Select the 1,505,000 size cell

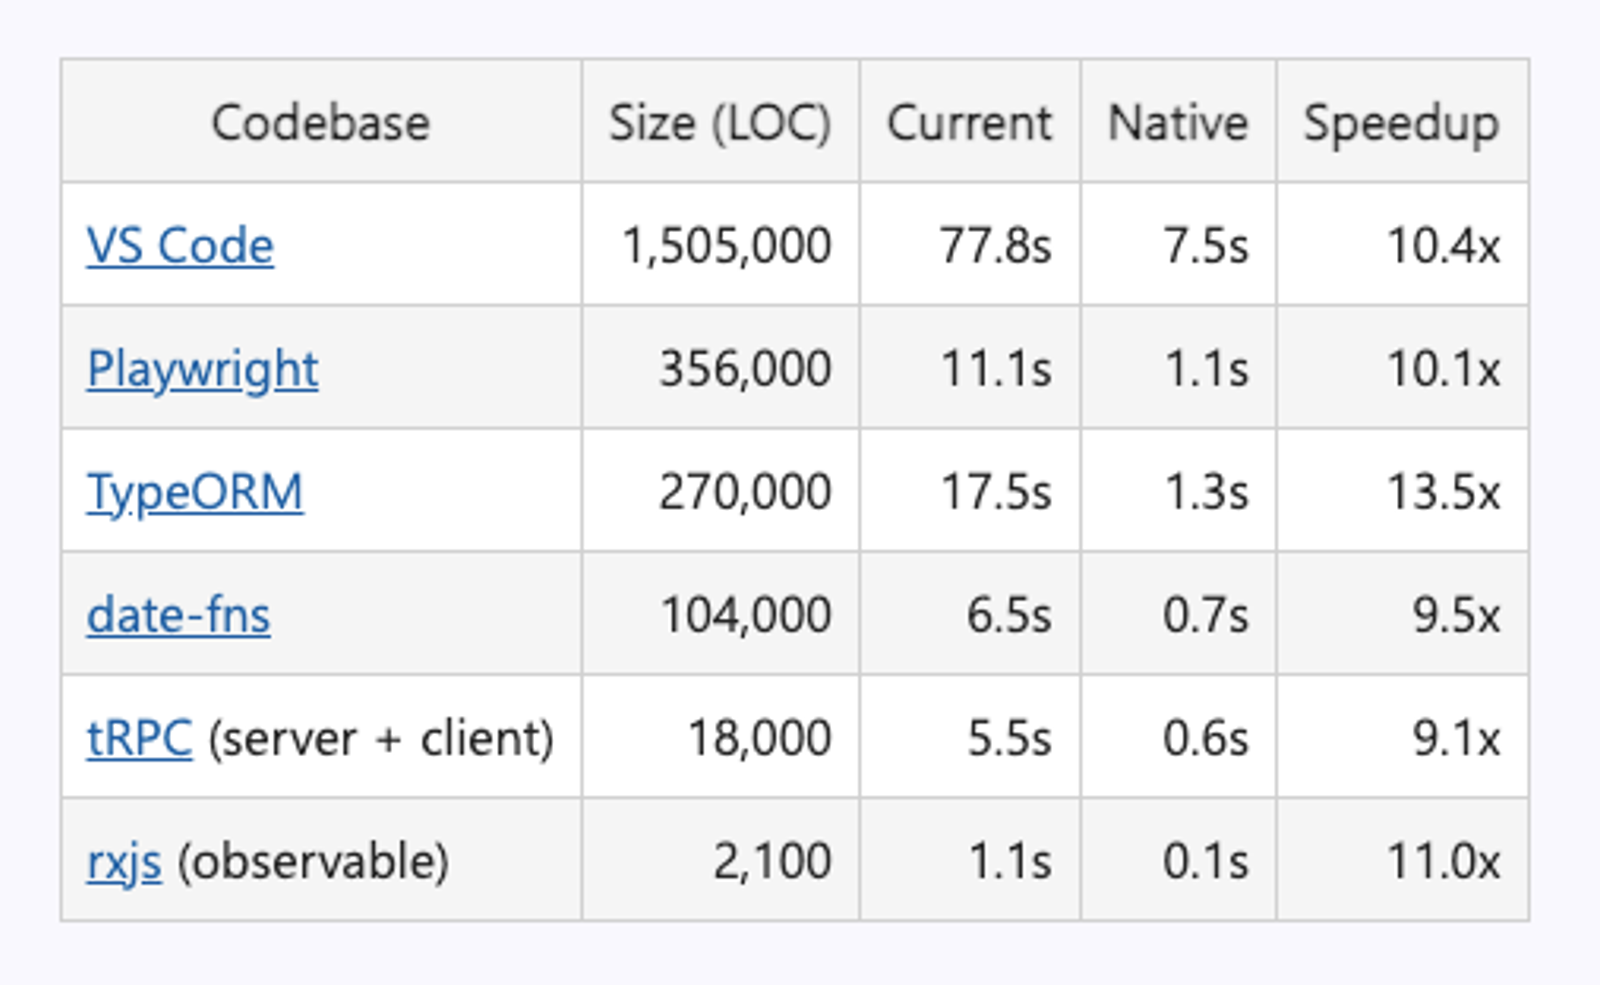[x=720, y=244]
